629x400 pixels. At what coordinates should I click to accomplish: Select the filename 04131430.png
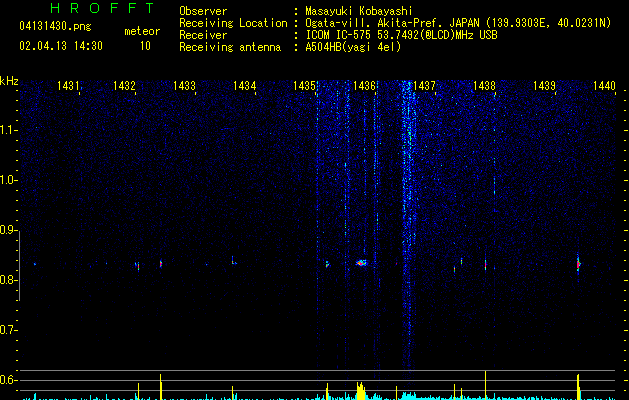(x=55, y=26)
